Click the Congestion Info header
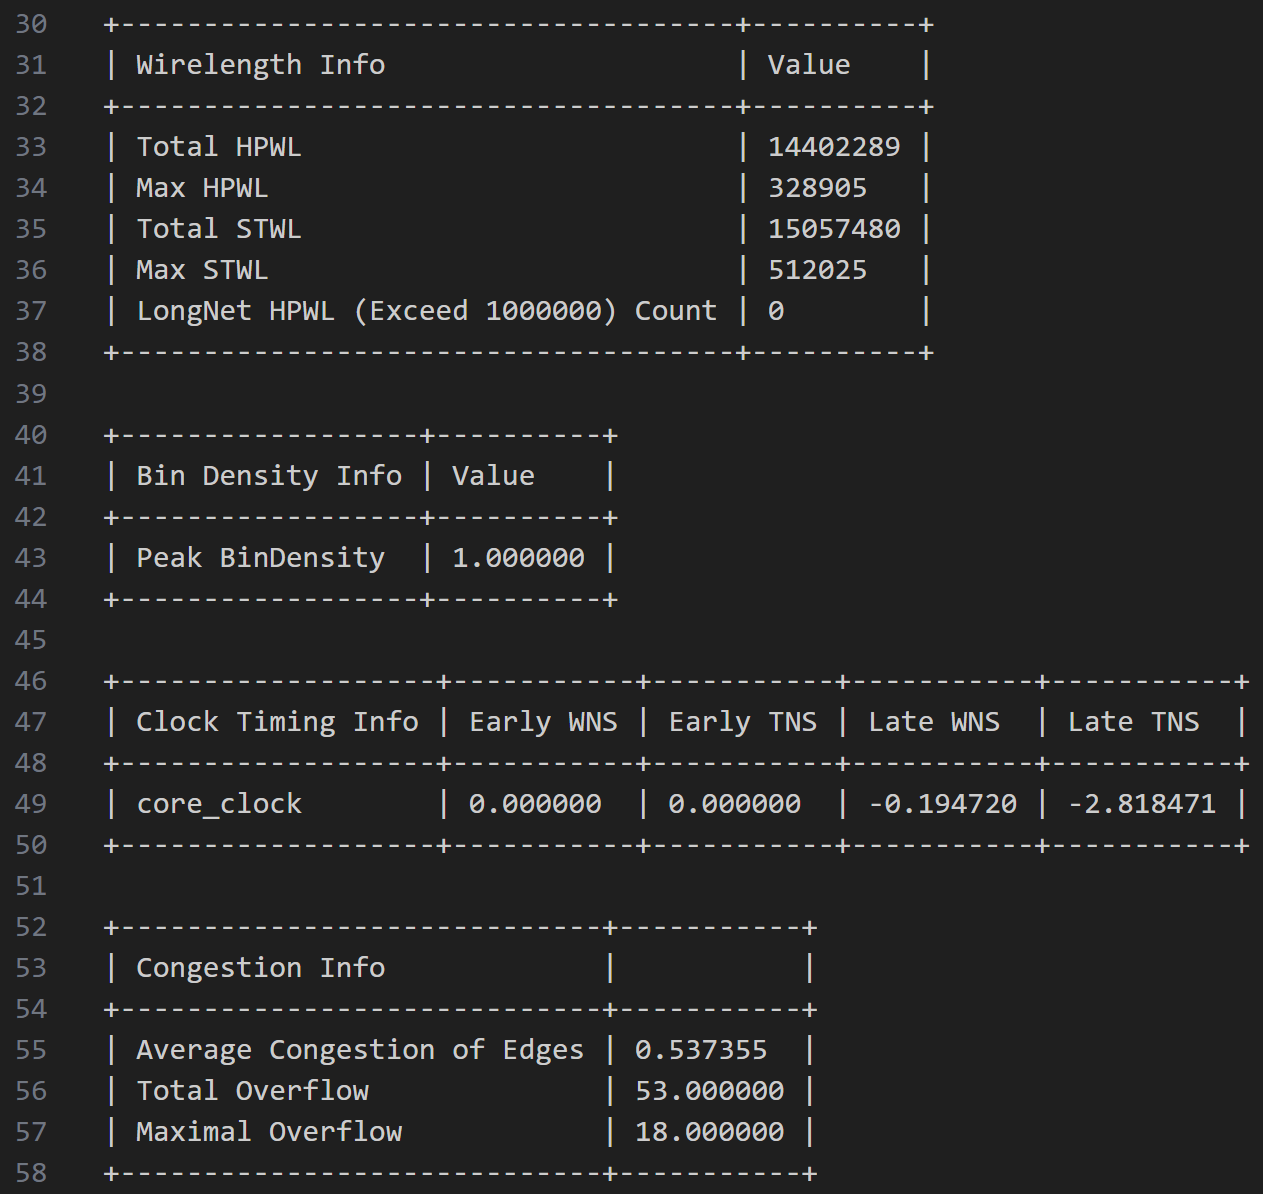This screenshot has width=1263, height=1194. 260,968
